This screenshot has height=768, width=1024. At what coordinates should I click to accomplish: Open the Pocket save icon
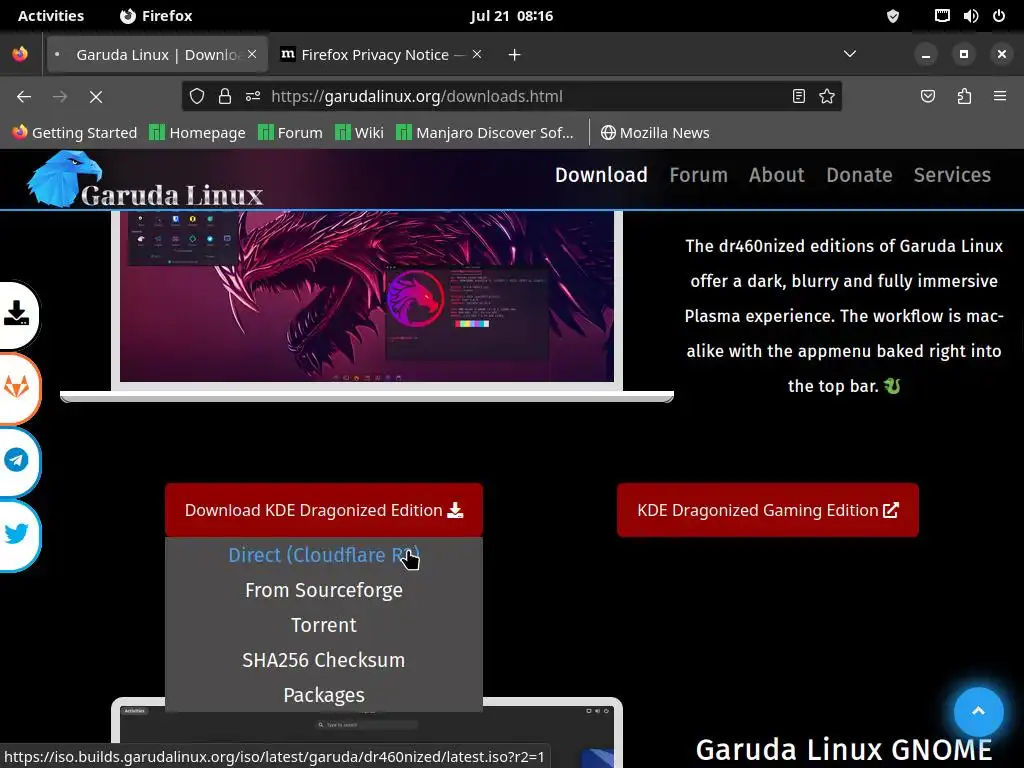pos(927,97)
